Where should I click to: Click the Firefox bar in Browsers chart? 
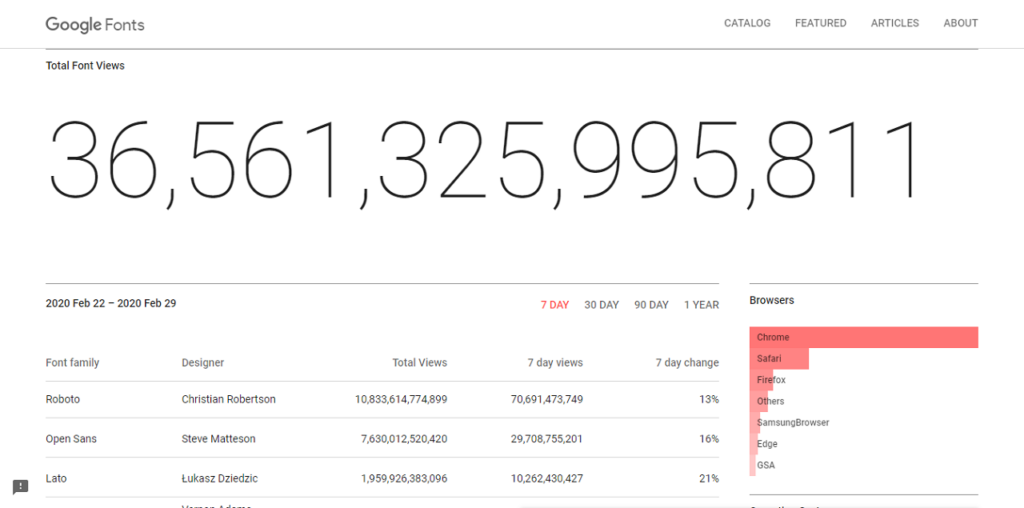pos(761,380)
